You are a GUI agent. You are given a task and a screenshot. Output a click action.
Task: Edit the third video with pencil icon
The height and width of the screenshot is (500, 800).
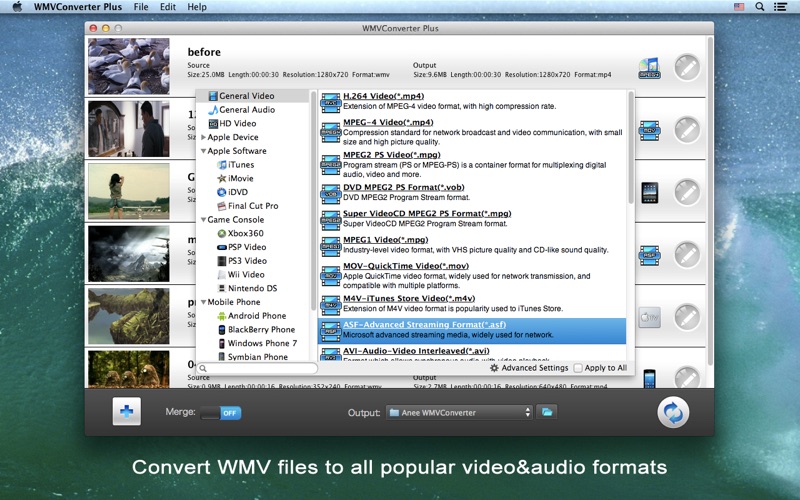[687, 192]
